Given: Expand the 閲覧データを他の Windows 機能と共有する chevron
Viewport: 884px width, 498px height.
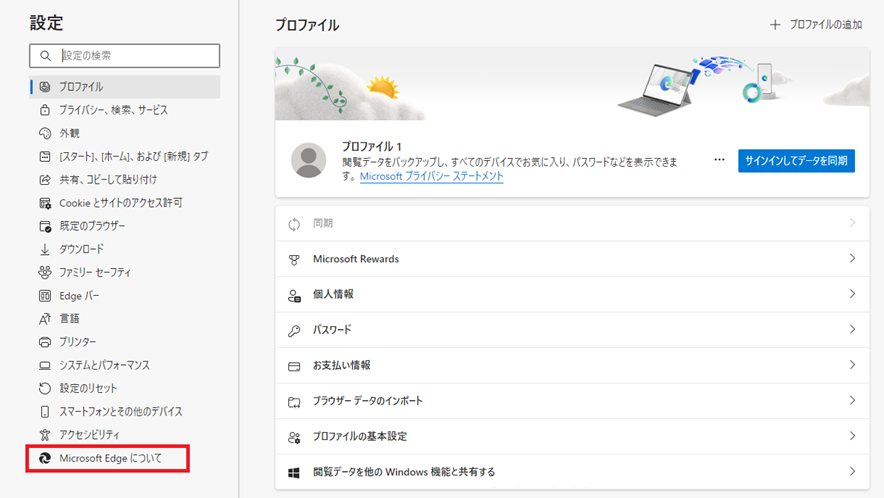Looking at the screenshot, I should (x=852, y=471).
